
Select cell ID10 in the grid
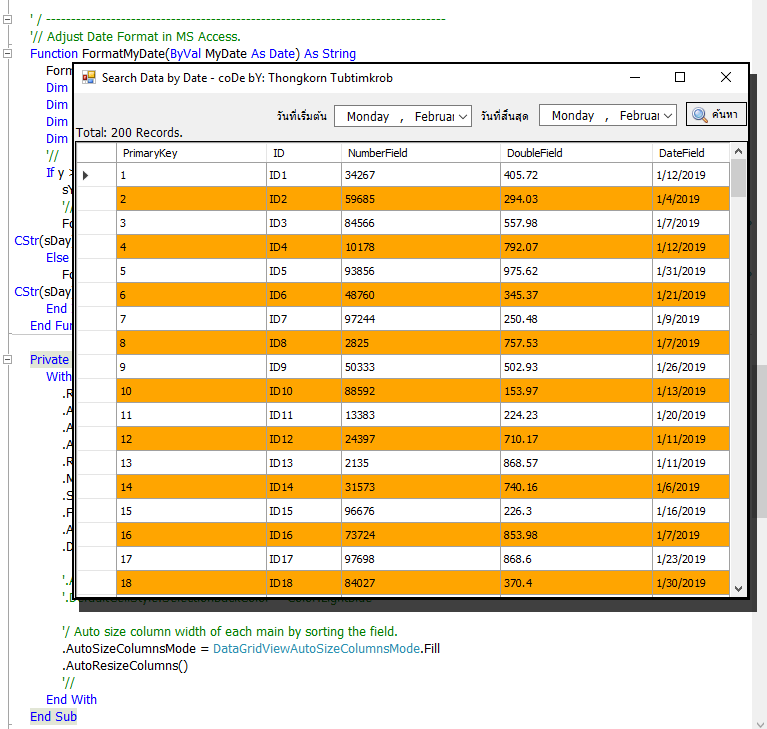coord(304,390)
